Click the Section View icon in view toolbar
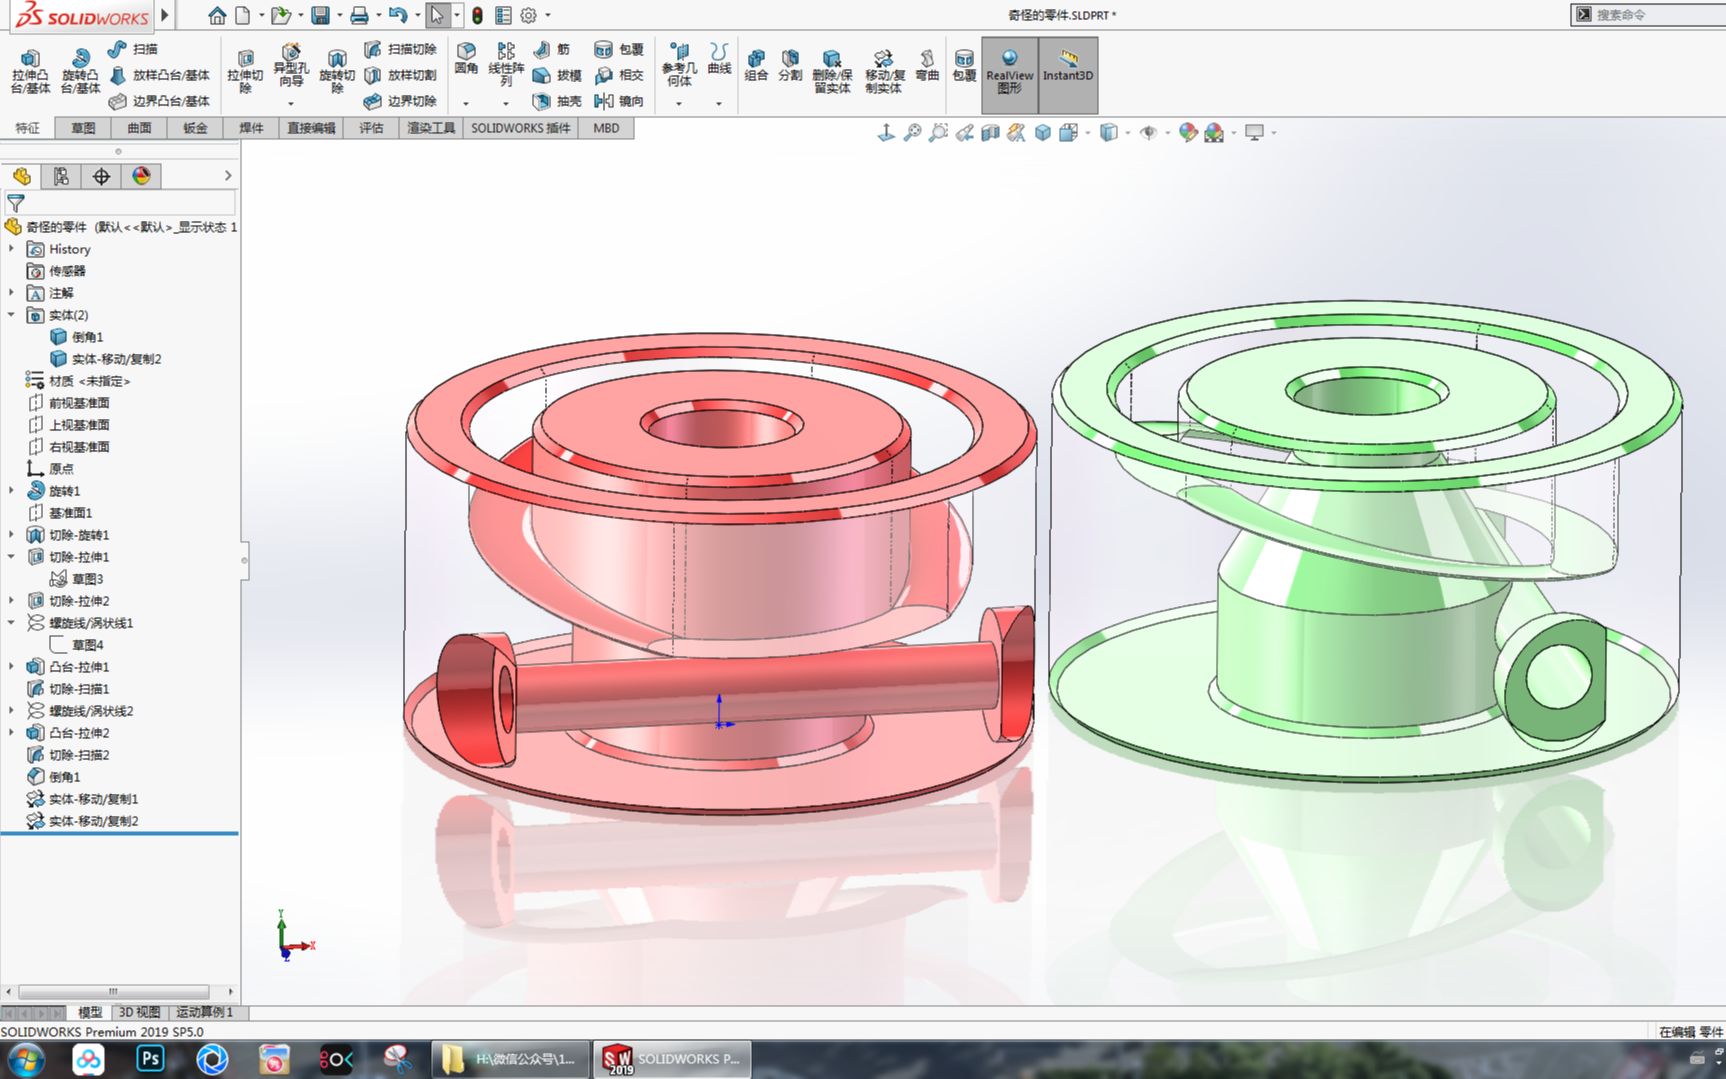 [990, 132]
